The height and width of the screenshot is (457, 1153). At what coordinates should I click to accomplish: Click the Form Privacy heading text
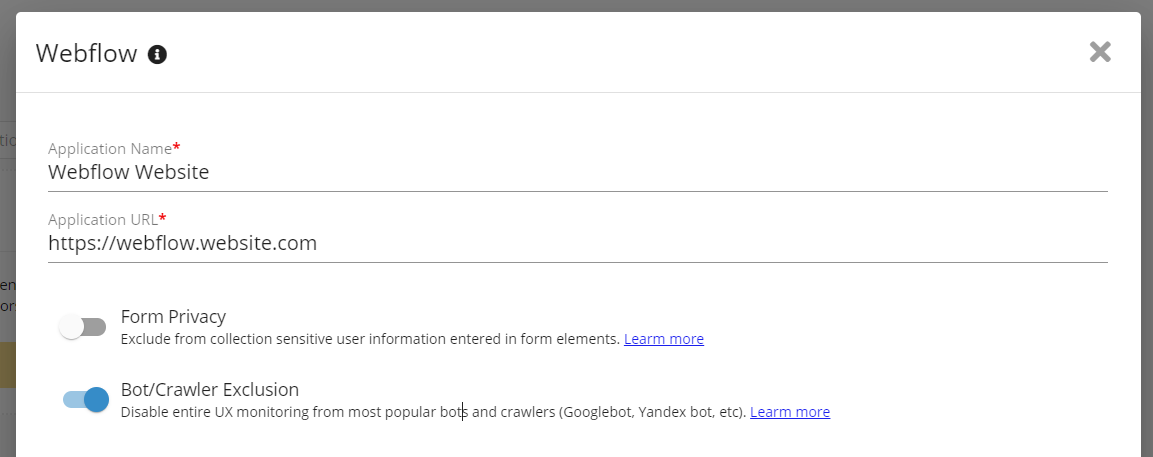click(x=173, y=317)
